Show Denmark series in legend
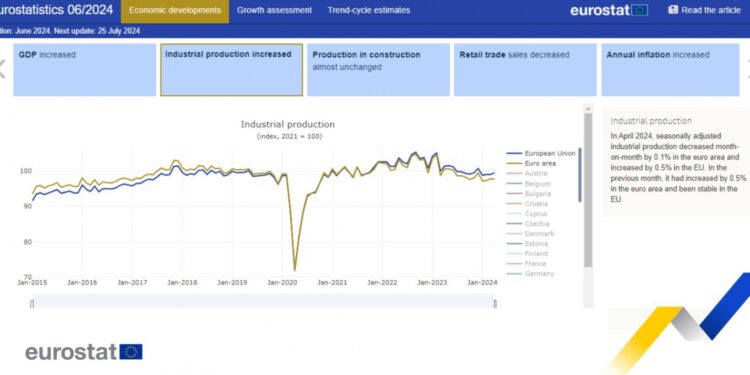750x375 pixels. [x=530, y=234]
